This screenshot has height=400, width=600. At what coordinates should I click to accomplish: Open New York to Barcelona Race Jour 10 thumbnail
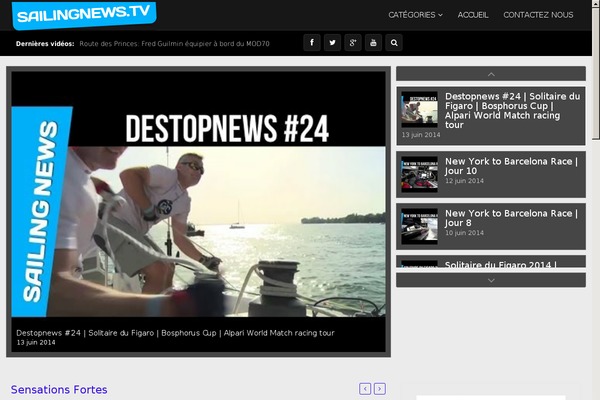[x=419, y=175]
